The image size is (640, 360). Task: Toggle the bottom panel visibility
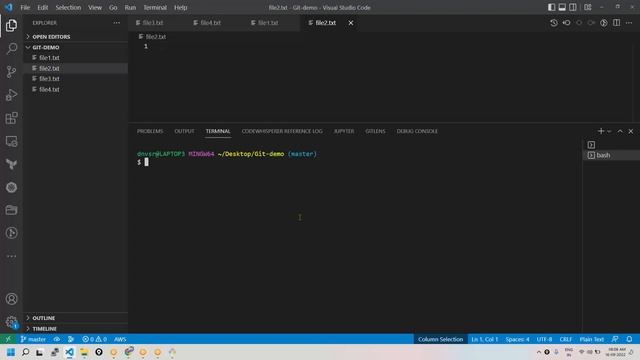[562, 7]
